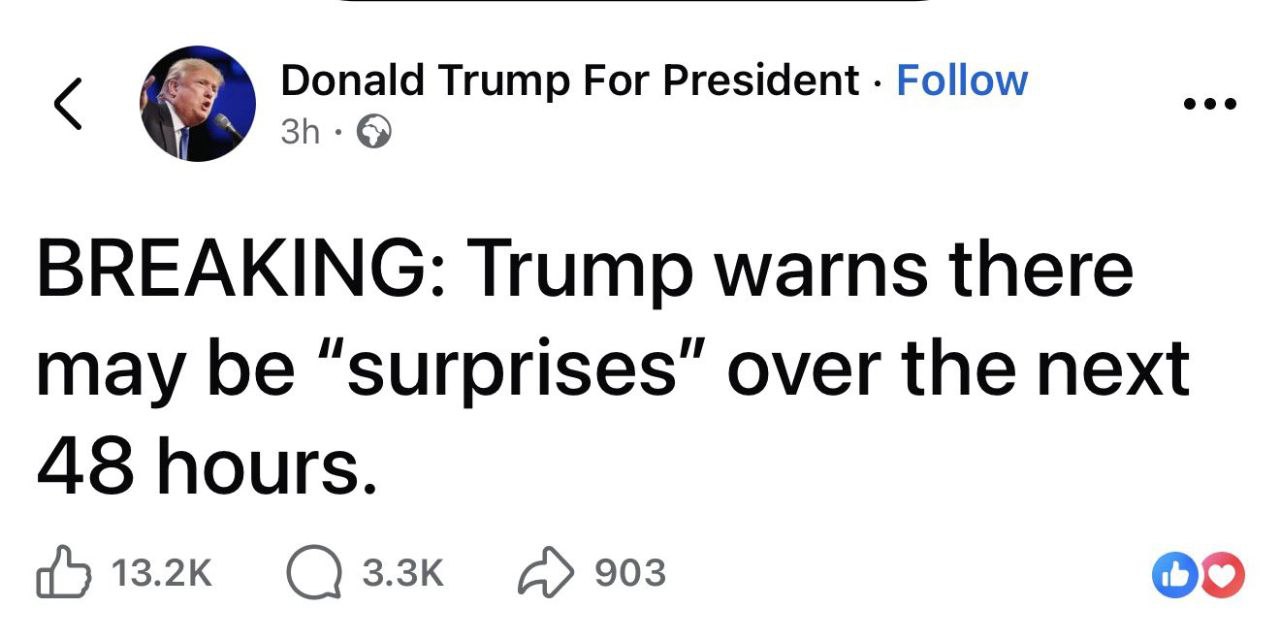Click the 3h post timestamp
This screenshot has width=1280, height=621.
300,133
